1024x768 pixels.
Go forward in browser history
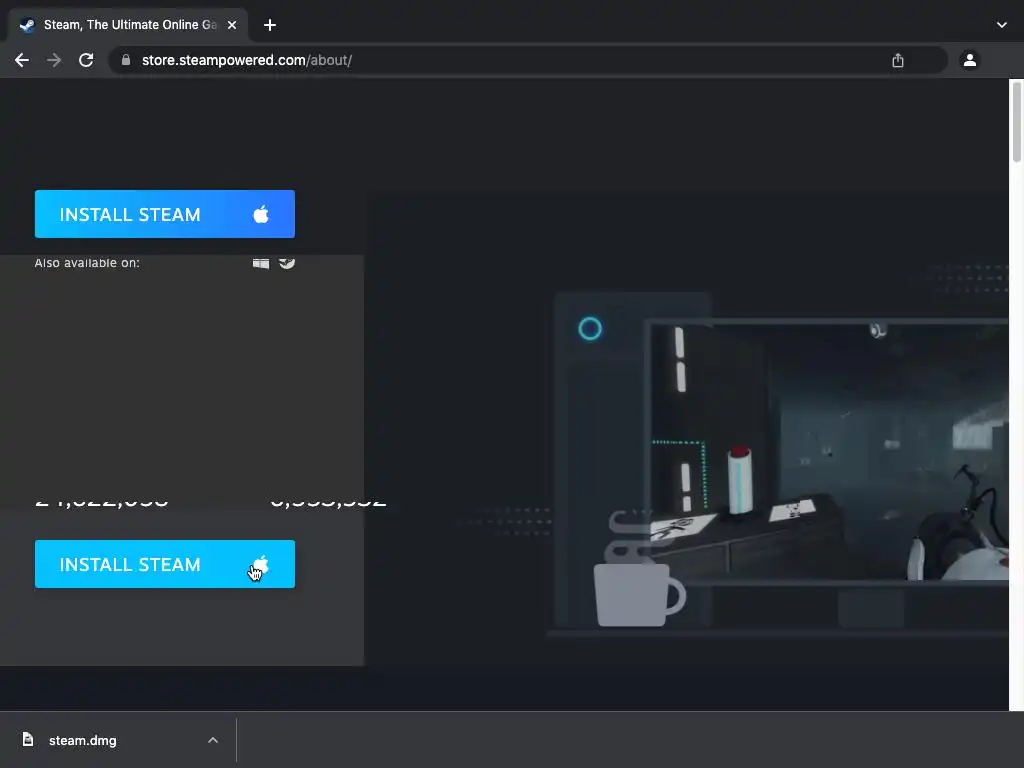54,60
